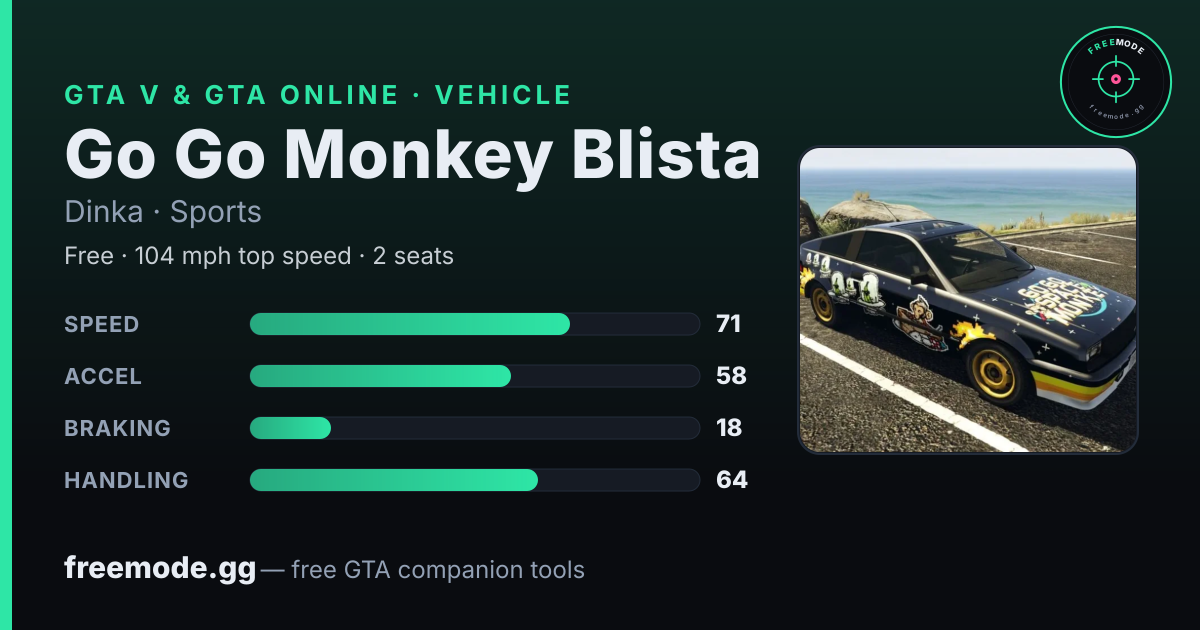Viewport: 1200px width, 630px height.
Task: Click the Speed stat bar
Action: click(474, 324)
